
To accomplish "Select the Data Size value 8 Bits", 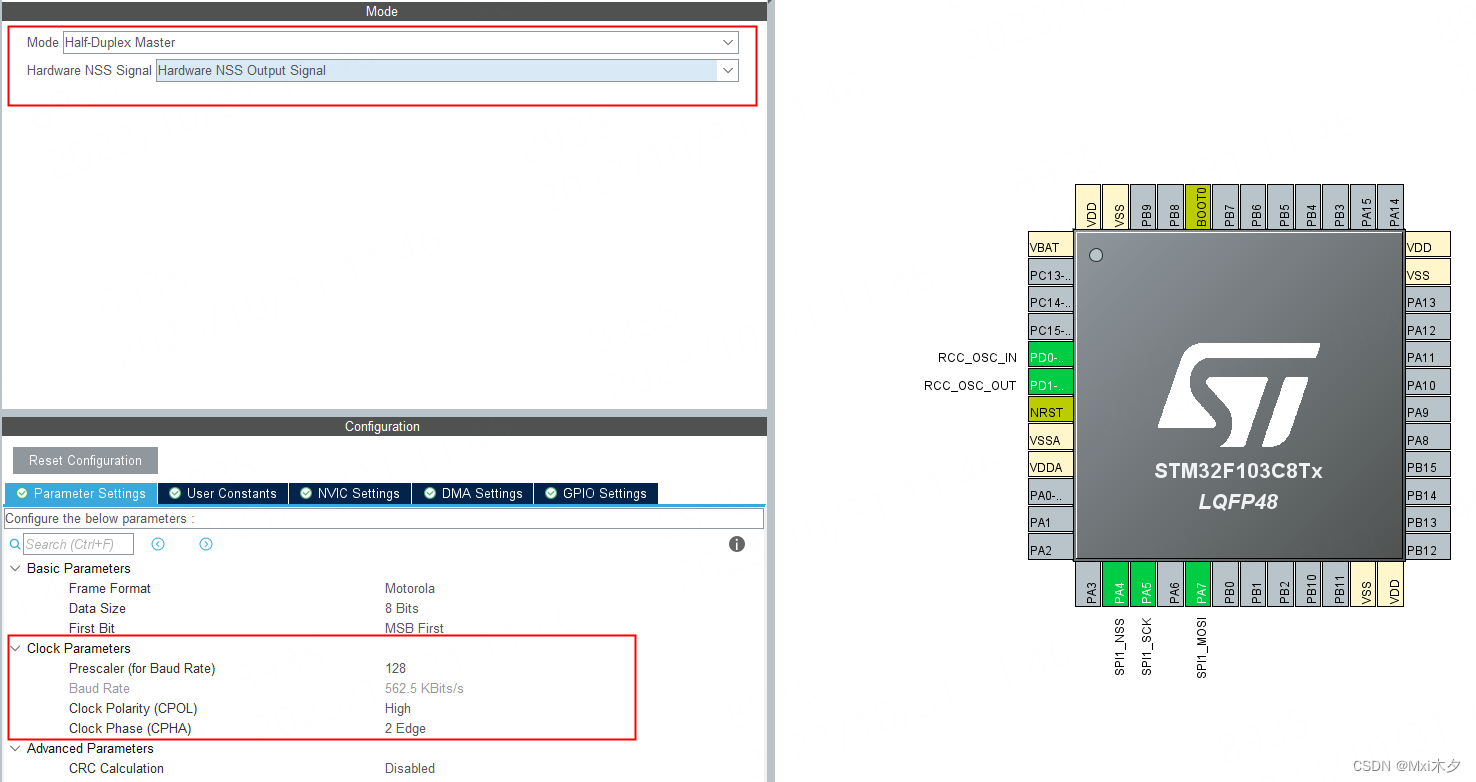I will [x=402, y=608].
